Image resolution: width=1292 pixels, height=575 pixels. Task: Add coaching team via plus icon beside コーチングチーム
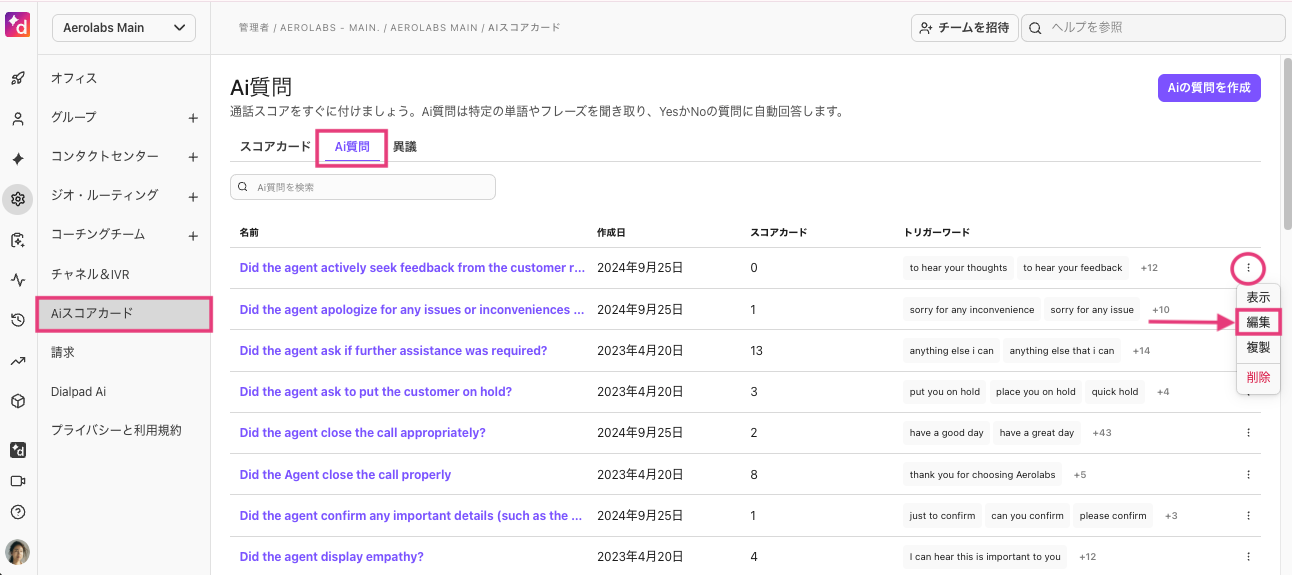pos(193,236)
